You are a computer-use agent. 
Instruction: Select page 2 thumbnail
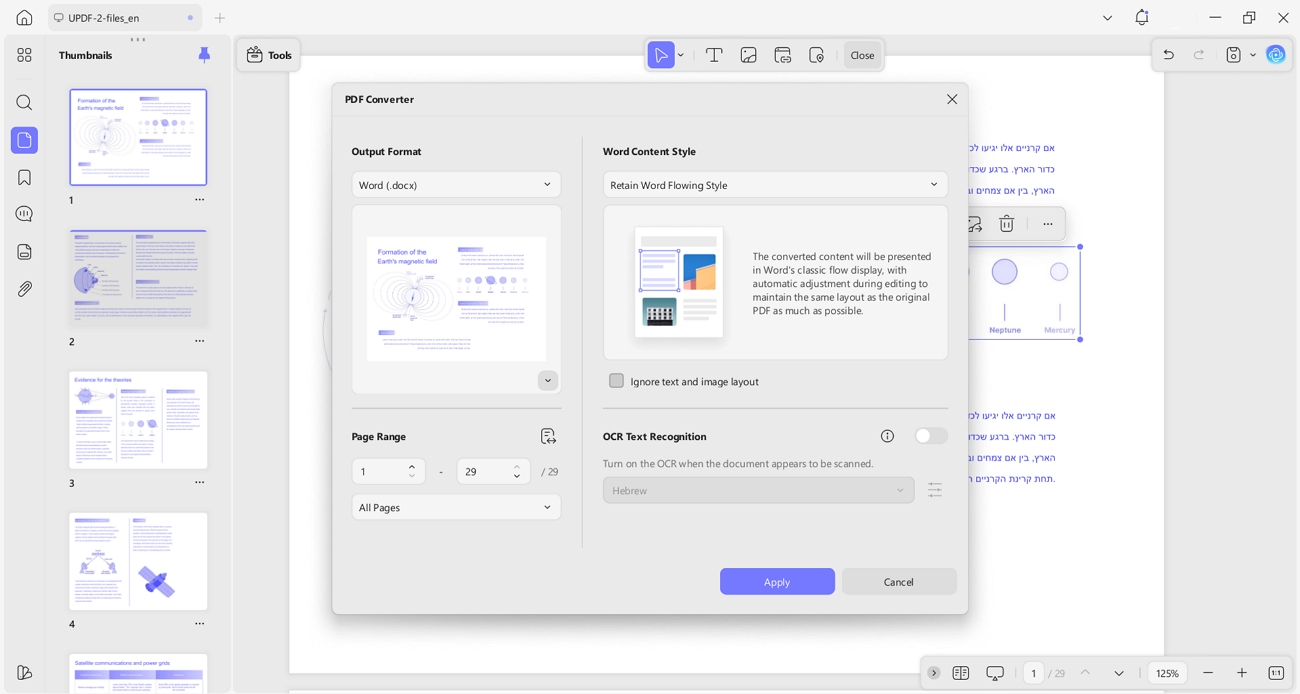138,279
